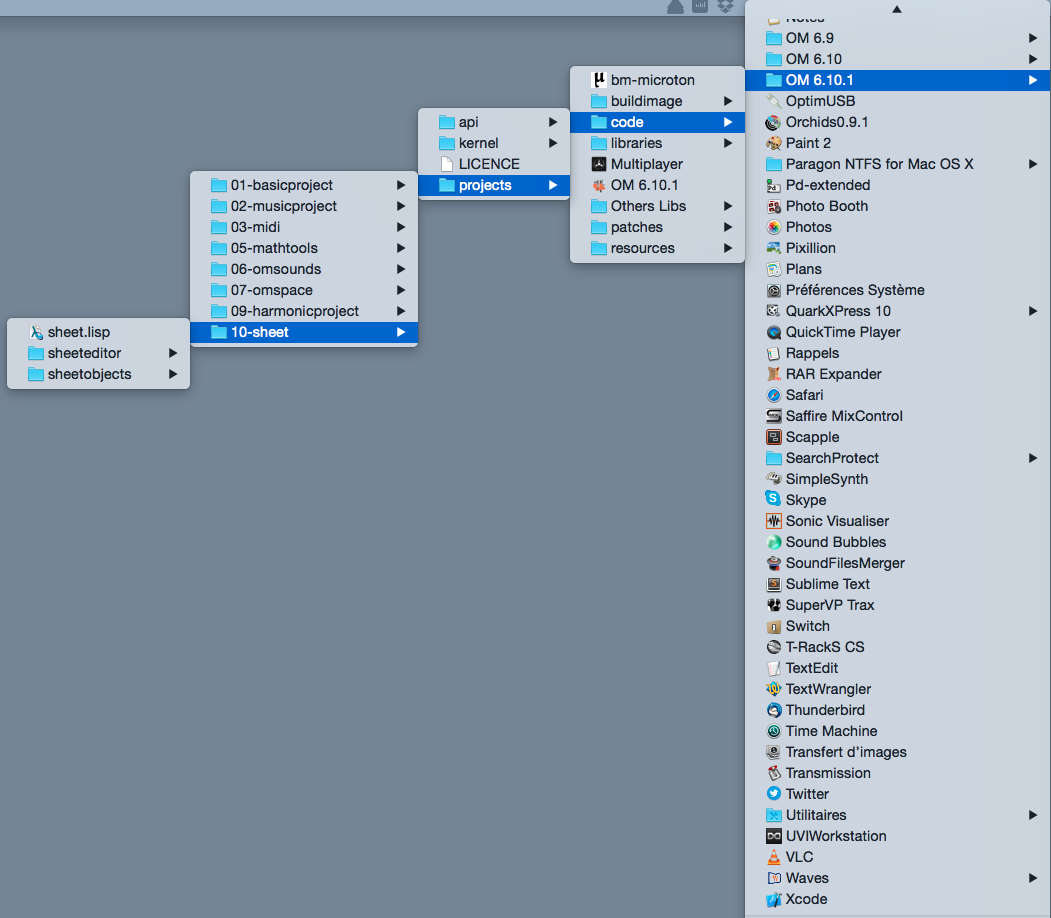The height and width of the screenshot is (918, 1051).
Task: Launch Préférences Système
Action: coord(897,290)
